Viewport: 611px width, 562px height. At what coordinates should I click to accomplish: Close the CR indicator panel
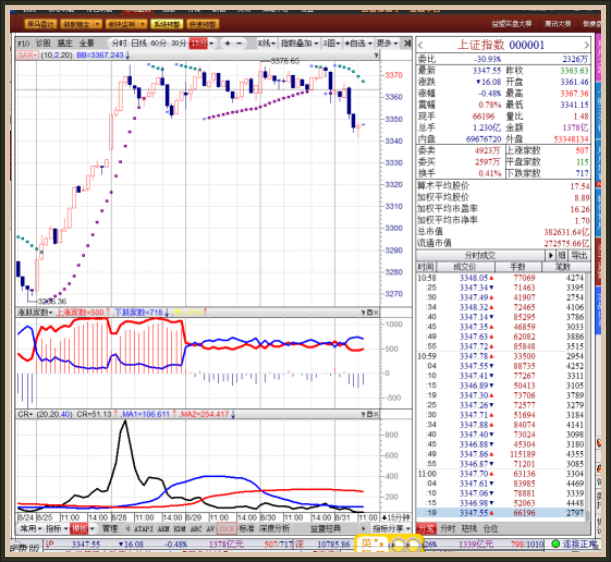point(376,414)
